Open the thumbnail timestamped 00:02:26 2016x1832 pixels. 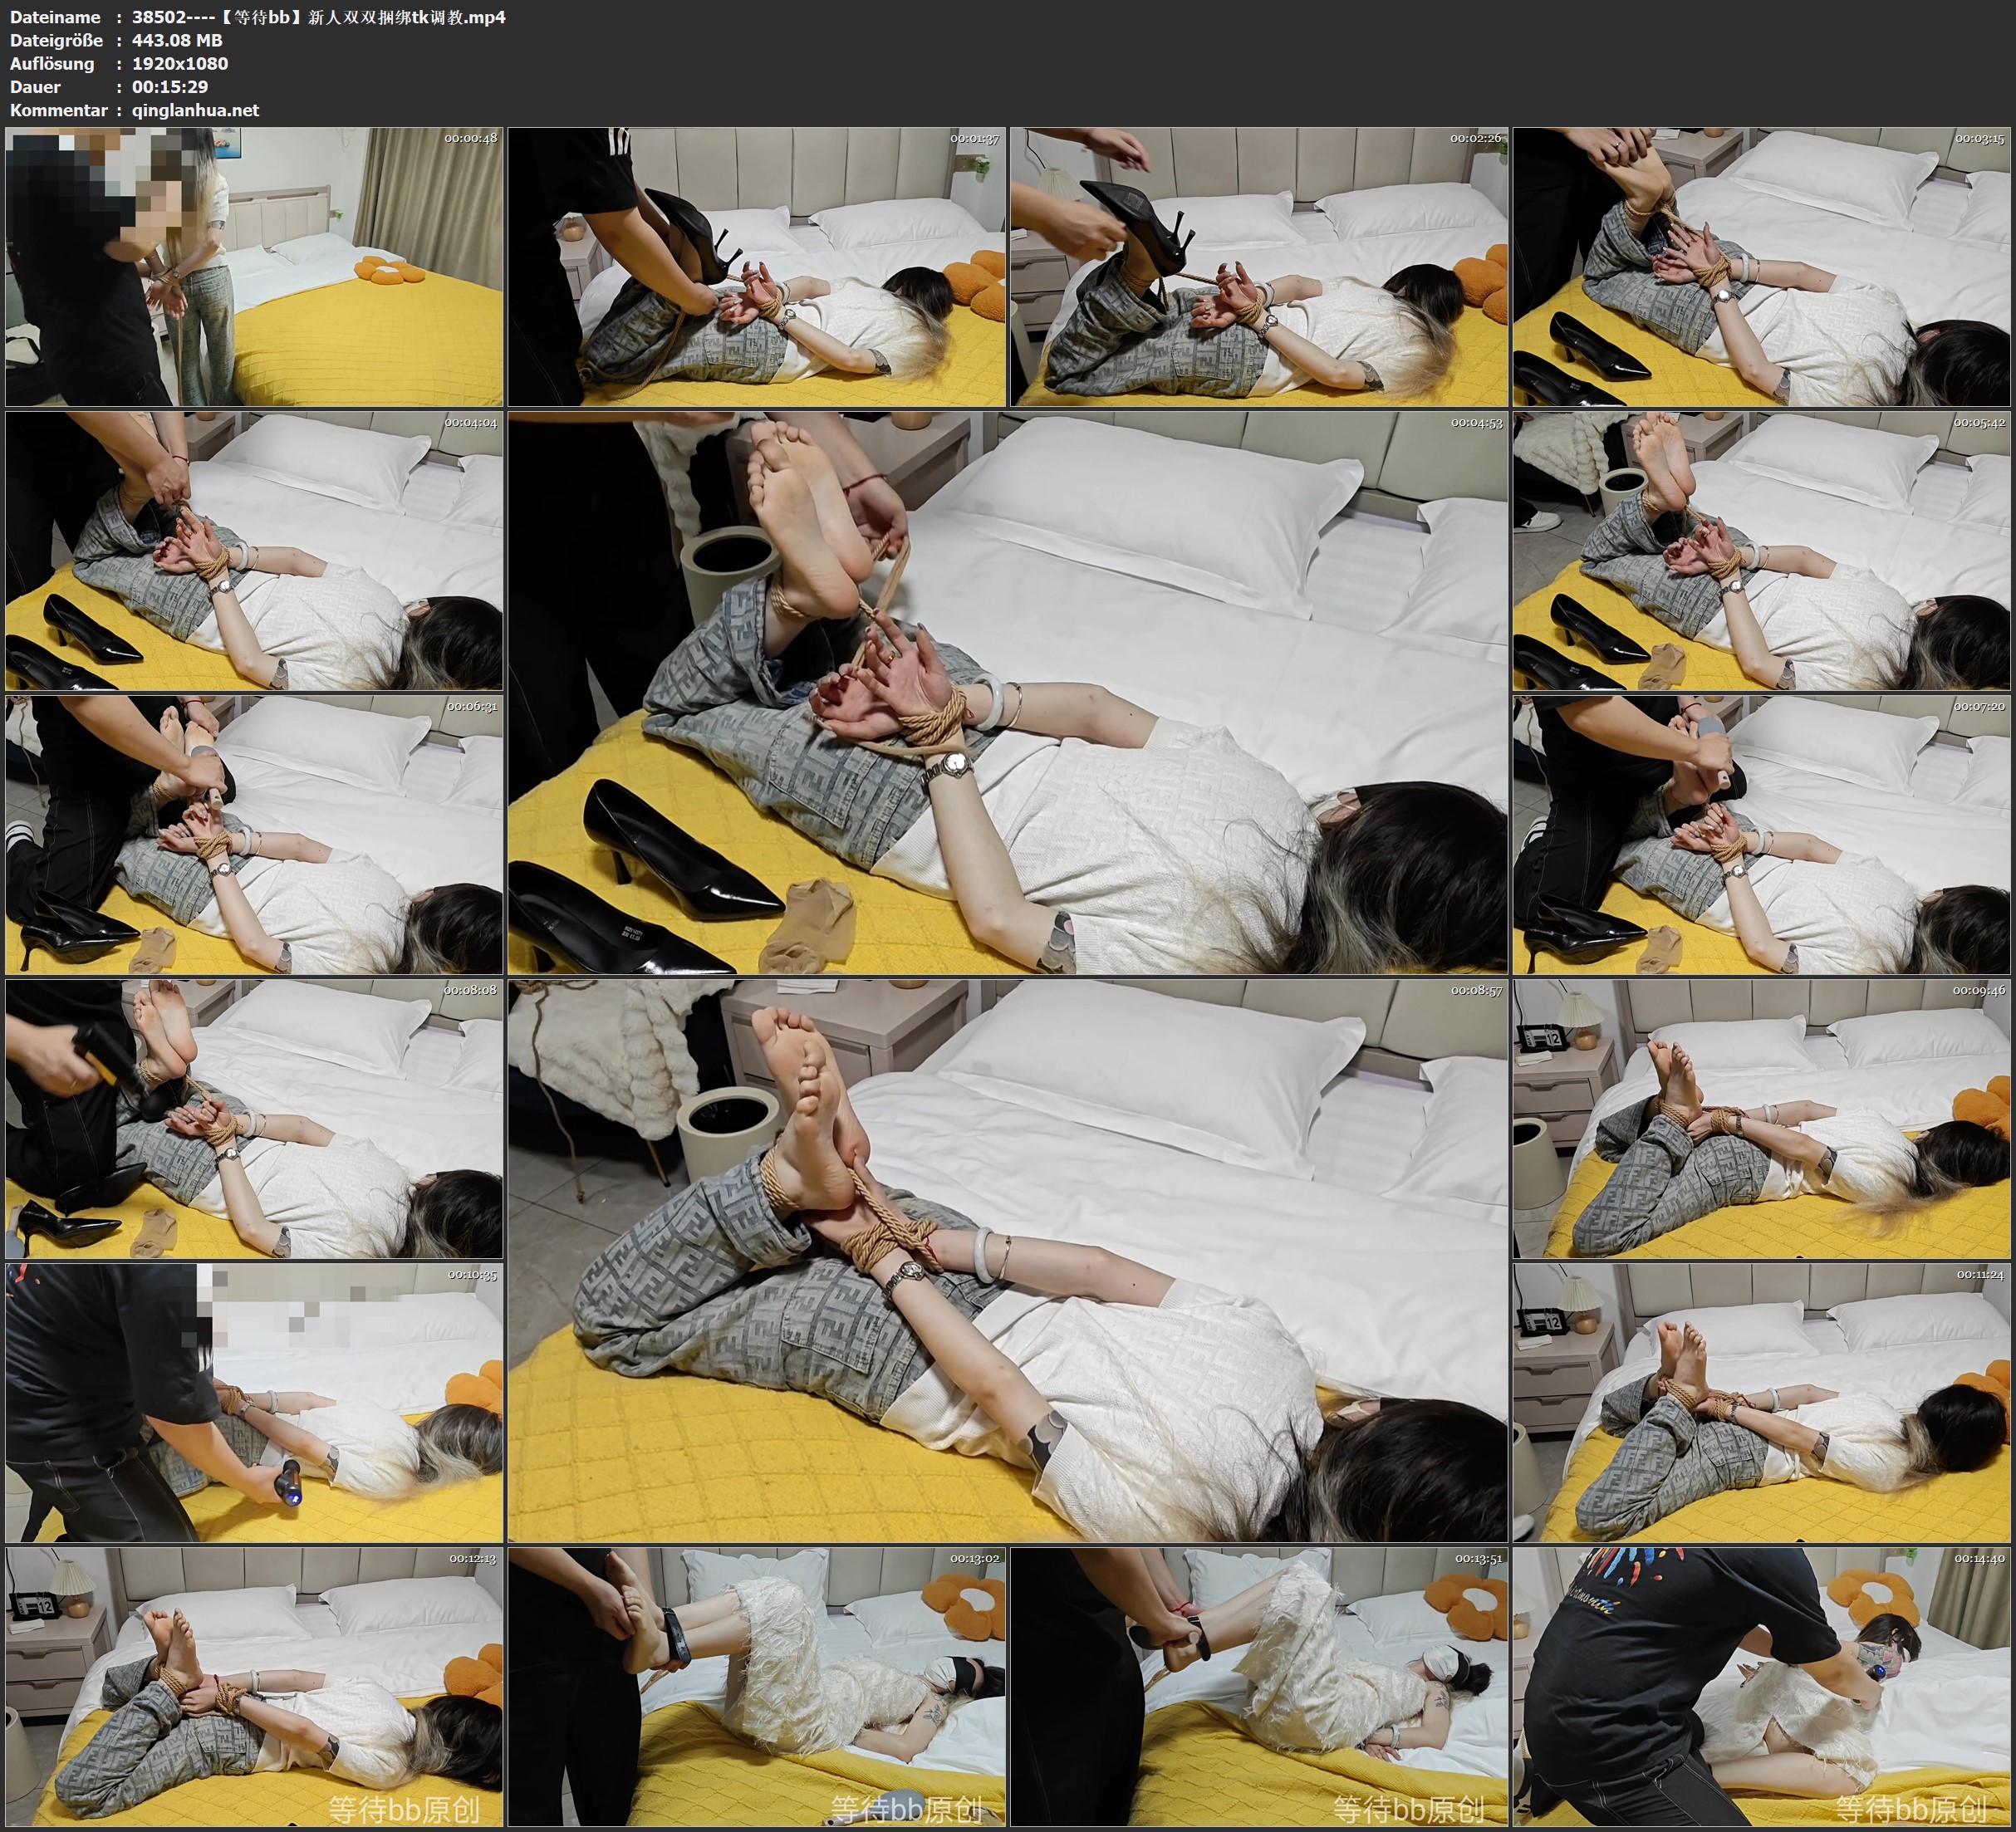click(1259, 267)
